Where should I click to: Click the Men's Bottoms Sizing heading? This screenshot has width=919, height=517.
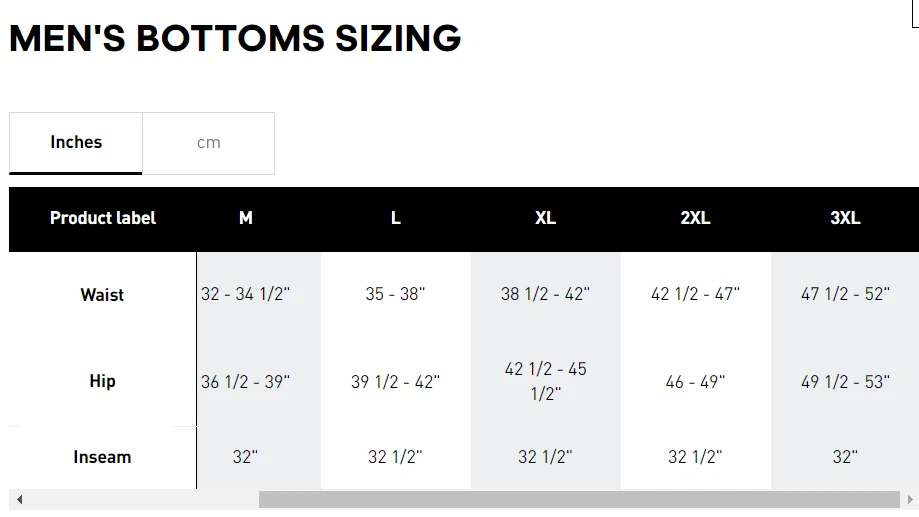(235, 38)
